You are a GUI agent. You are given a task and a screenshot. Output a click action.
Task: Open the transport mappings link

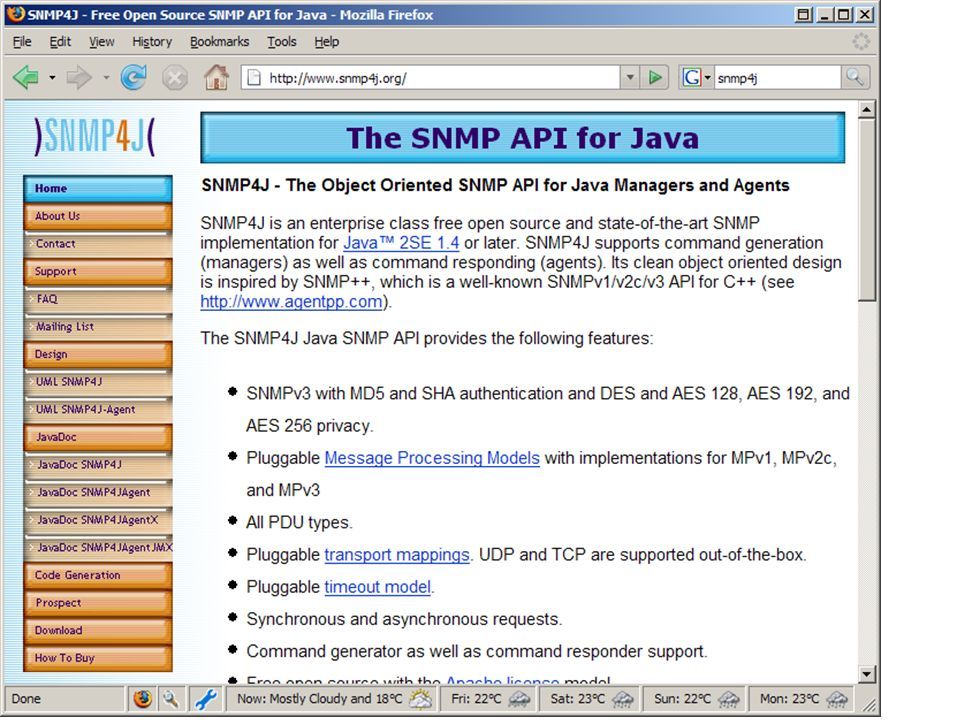pyautogui.click(x=397, y=555)
